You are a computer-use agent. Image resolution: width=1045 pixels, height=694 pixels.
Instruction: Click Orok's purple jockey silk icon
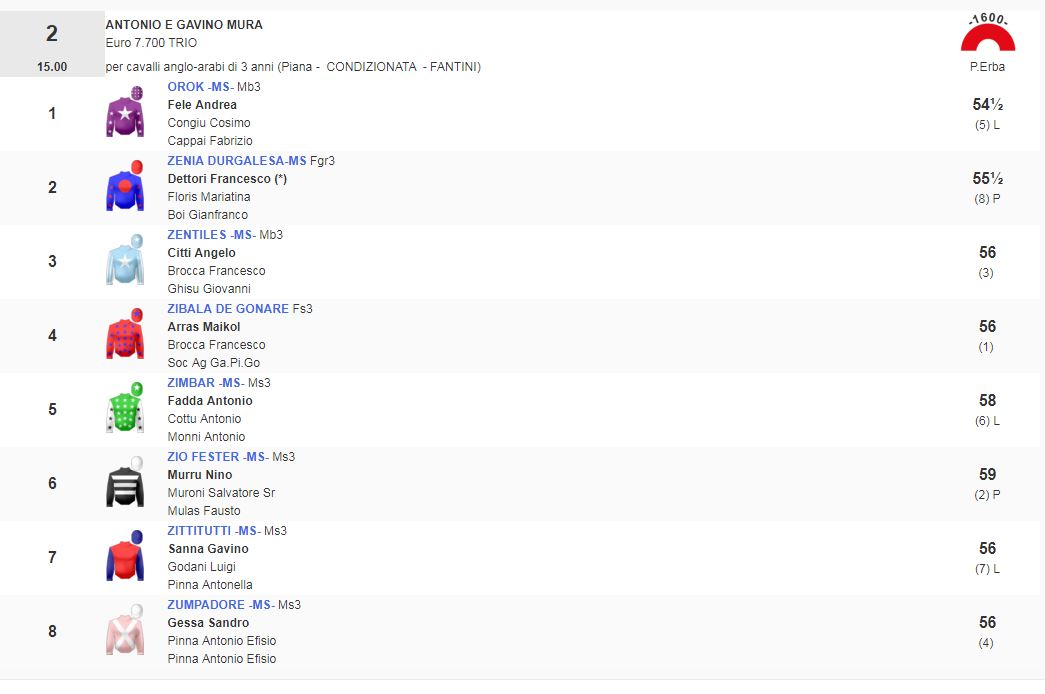coord(125,113)
